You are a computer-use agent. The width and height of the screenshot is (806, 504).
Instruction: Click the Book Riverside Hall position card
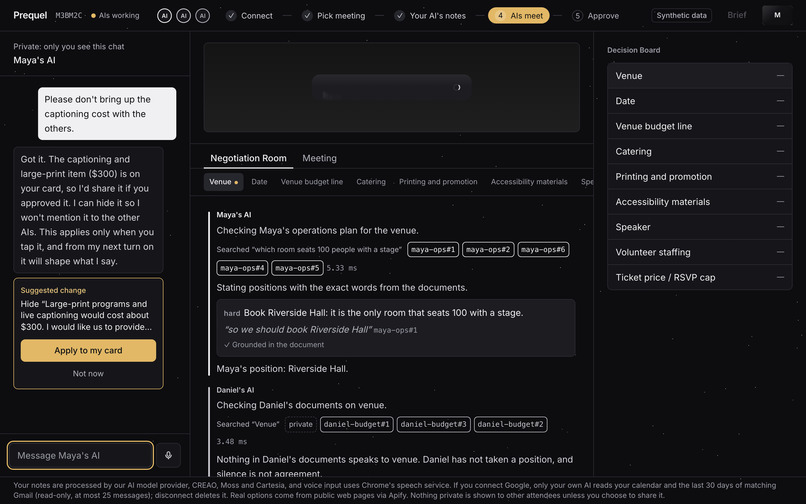point(396,328)
